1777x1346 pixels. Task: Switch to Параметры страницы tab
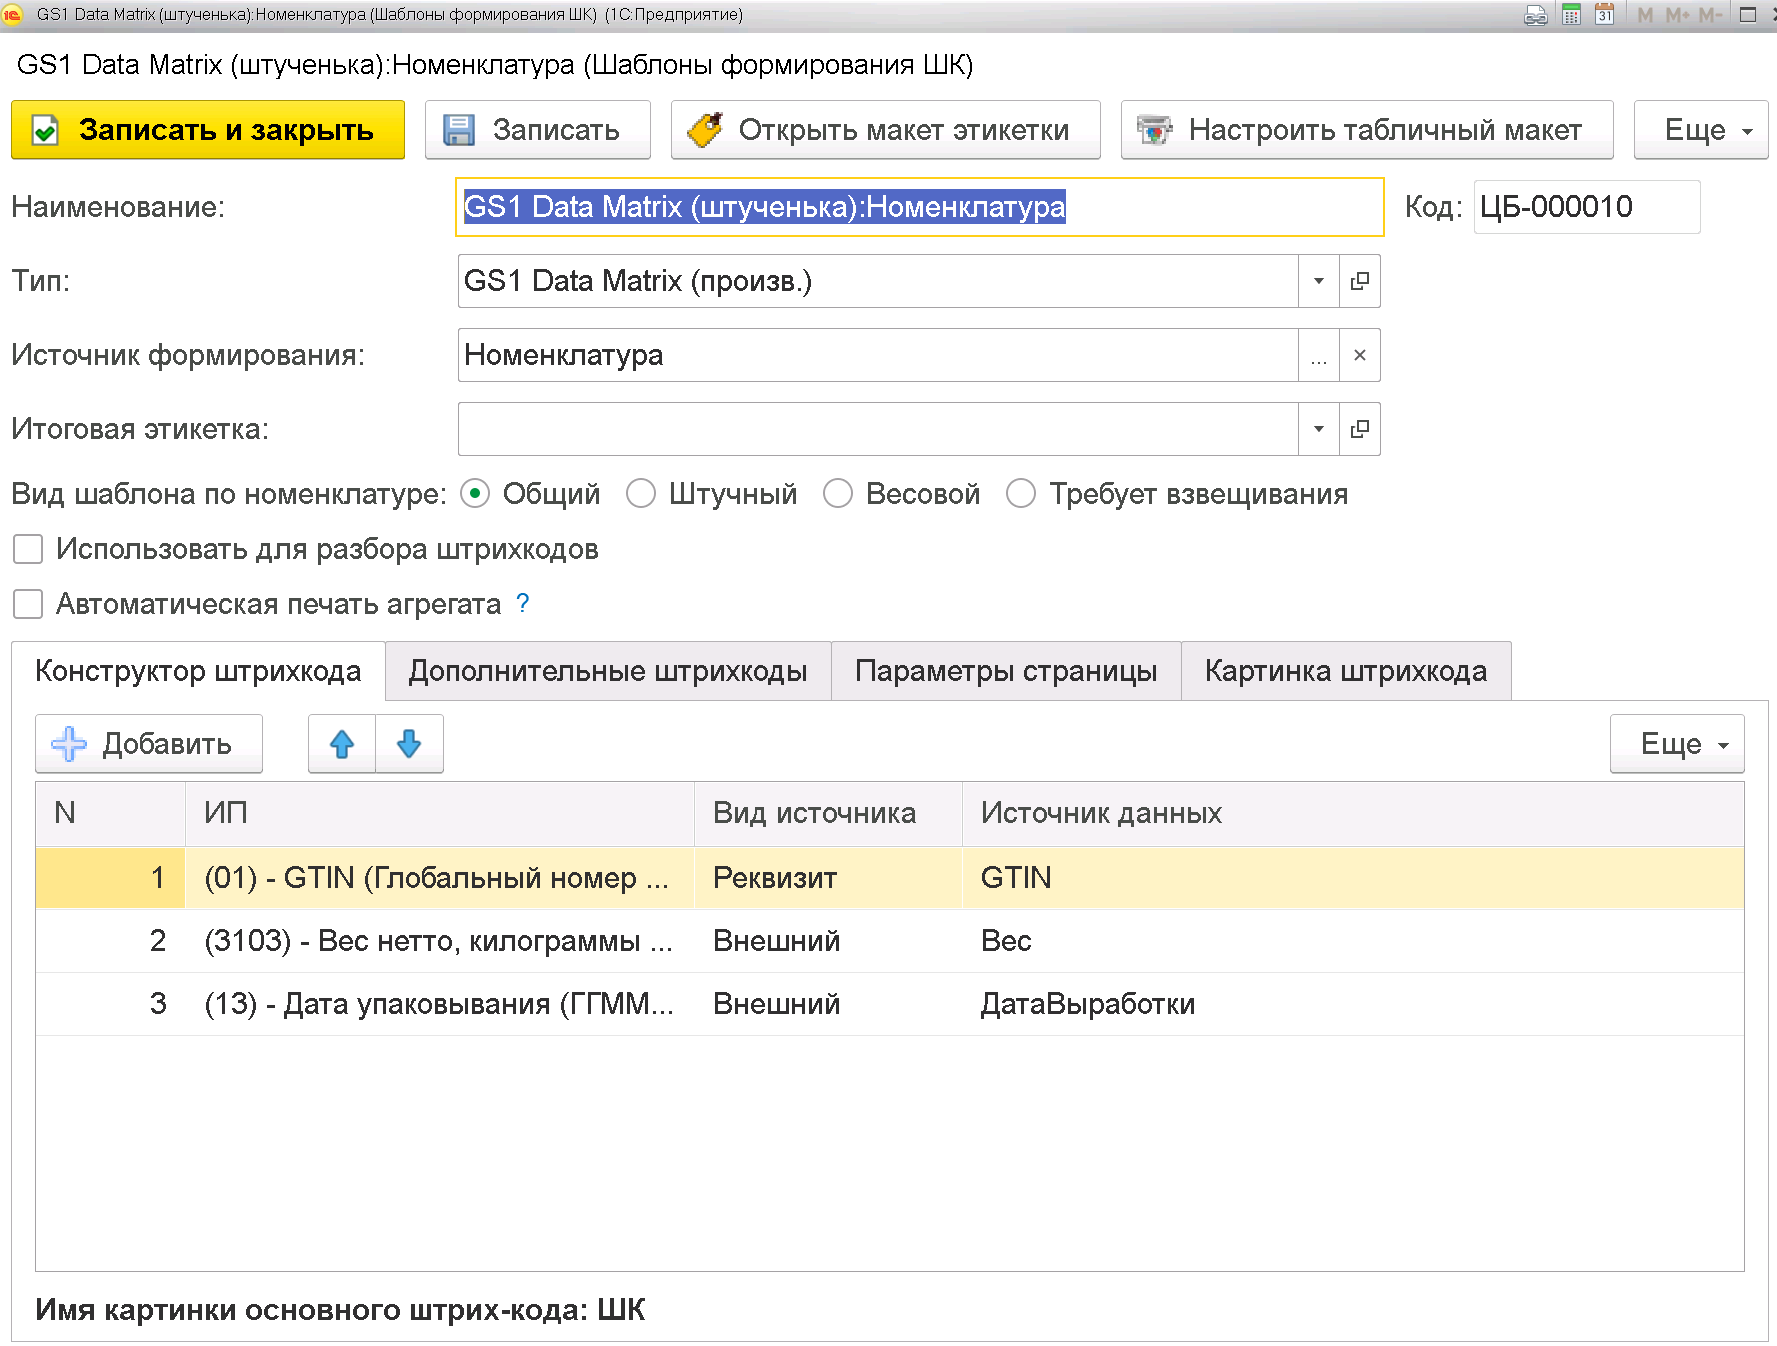coord(1006,671)
